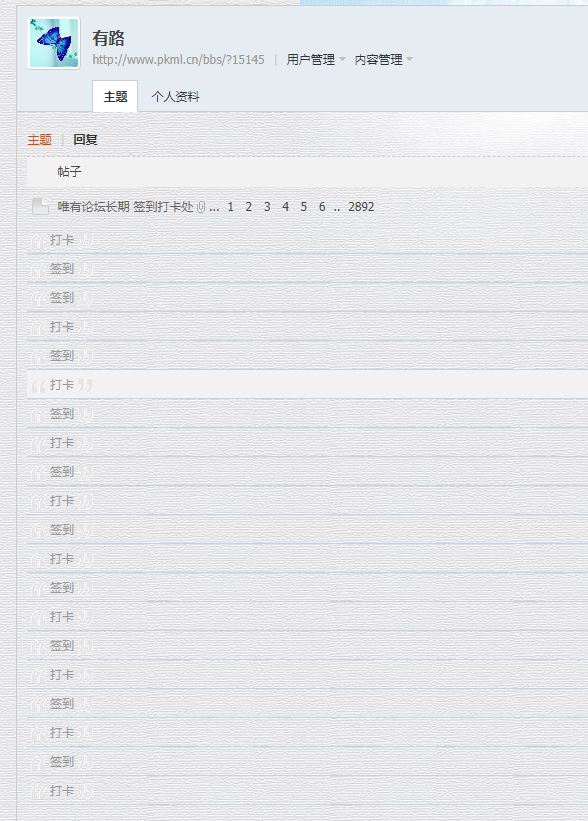Switch to the 个人资料 tab
This screenshot has height=821, width=588.
tap(175, 97)
